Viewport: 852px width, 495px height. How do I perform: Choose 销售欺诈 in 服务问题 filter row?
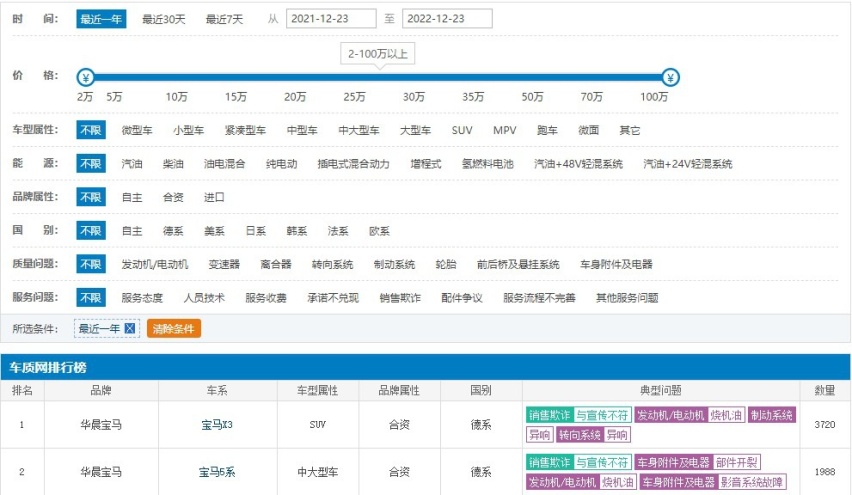400,298
